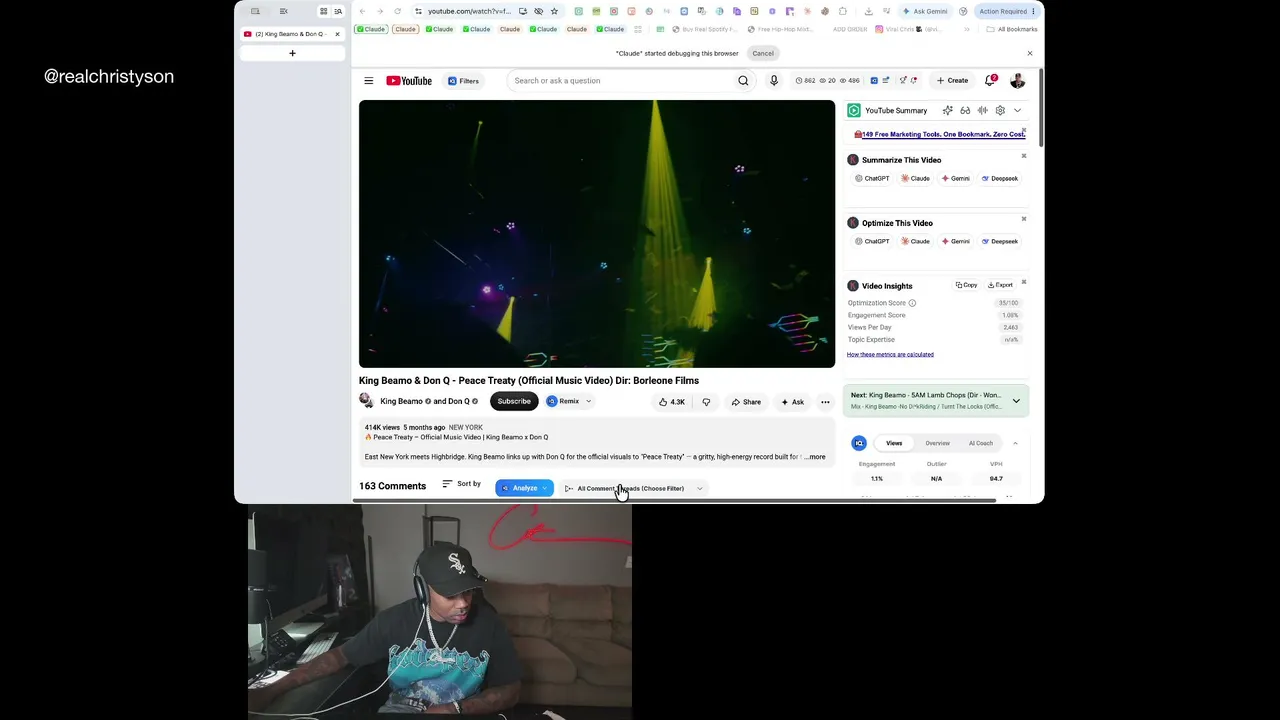Collapse the YouTube Summary panel chevron
The height and width of the screenshot is (720, 1280).
[x=1017, y=111]
